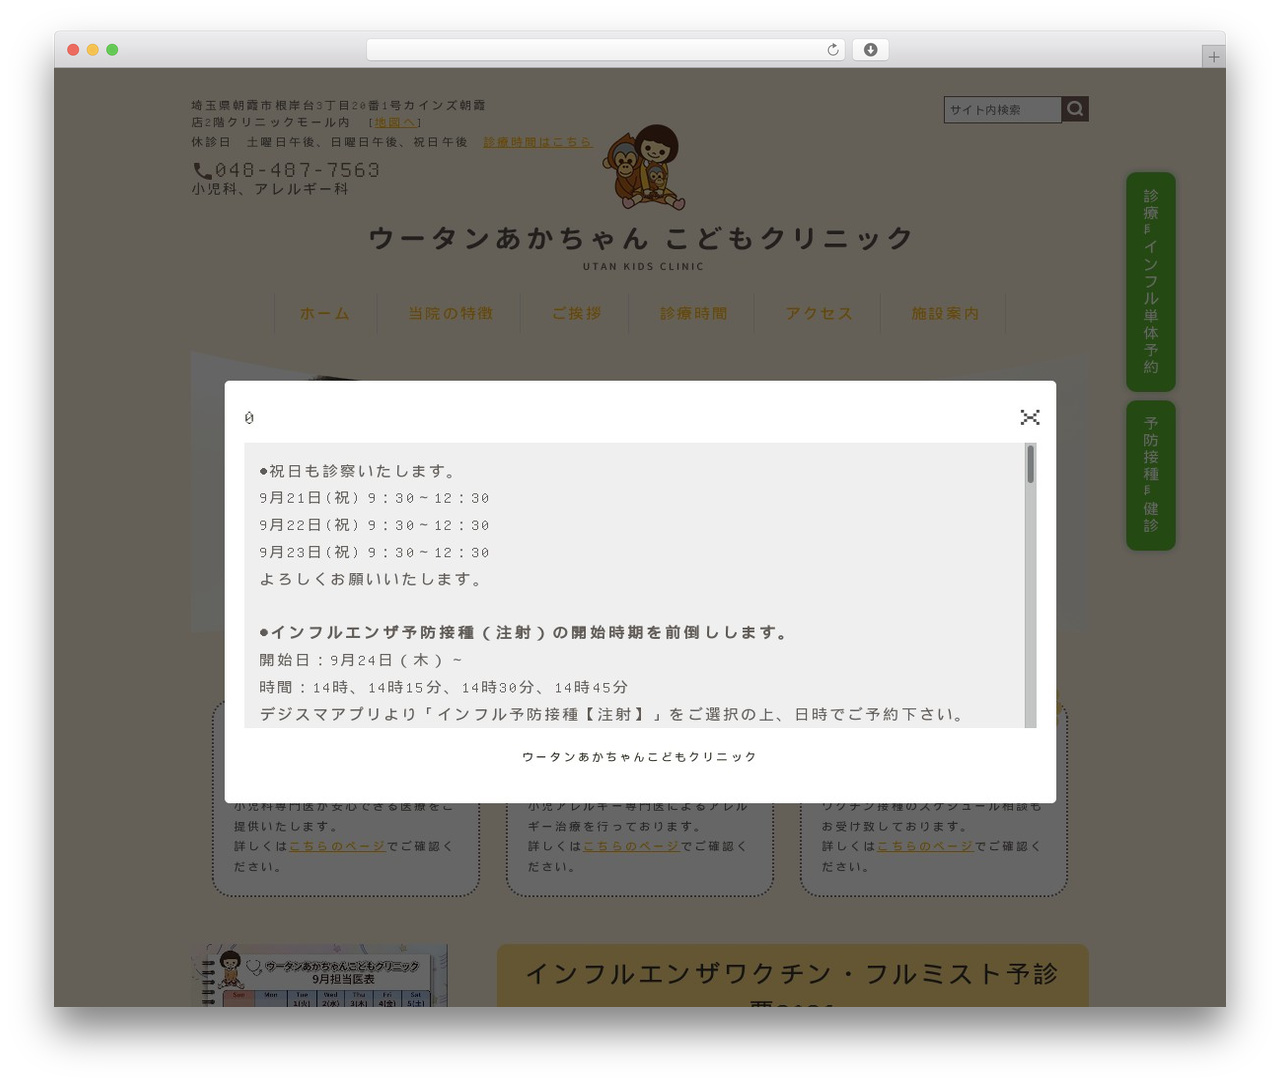Open the 診療時間 menu item

coord(693,314)
